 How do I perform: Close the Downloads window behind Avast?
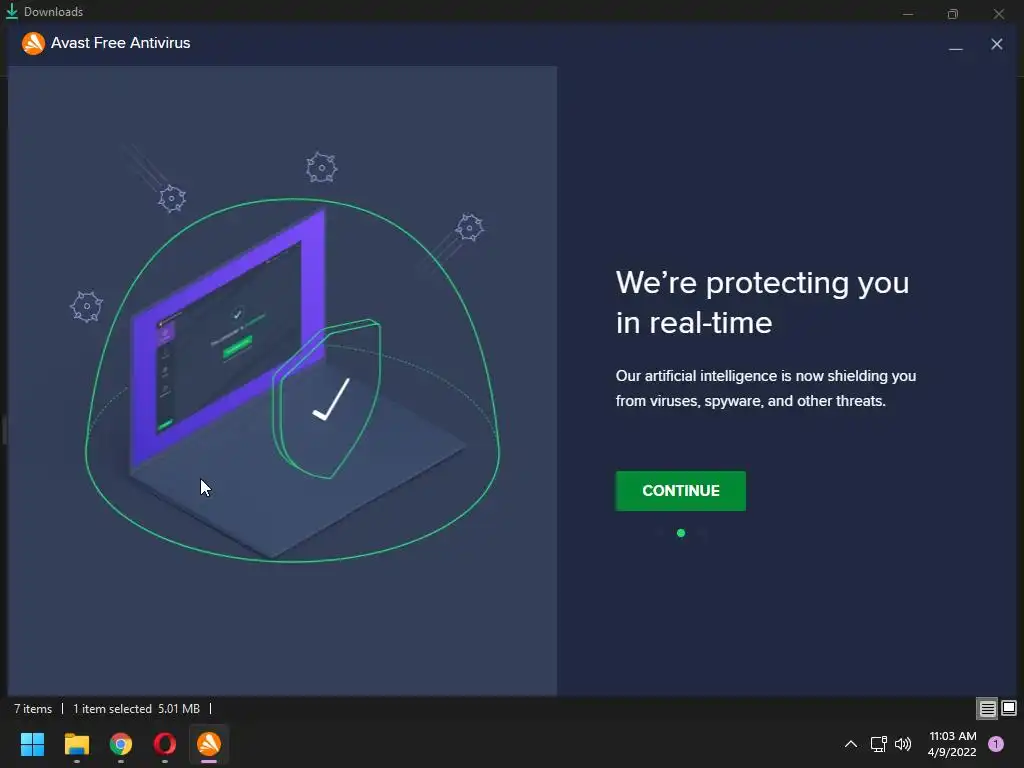click(x=999, y=13)
